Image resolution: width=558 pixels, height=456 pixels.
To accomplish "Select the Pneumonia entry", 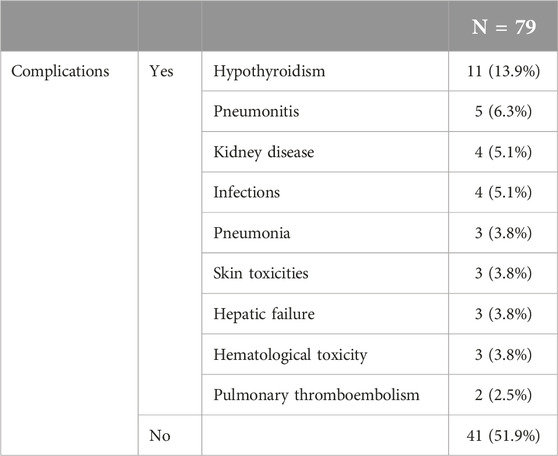I will click(x=252, y=233).
